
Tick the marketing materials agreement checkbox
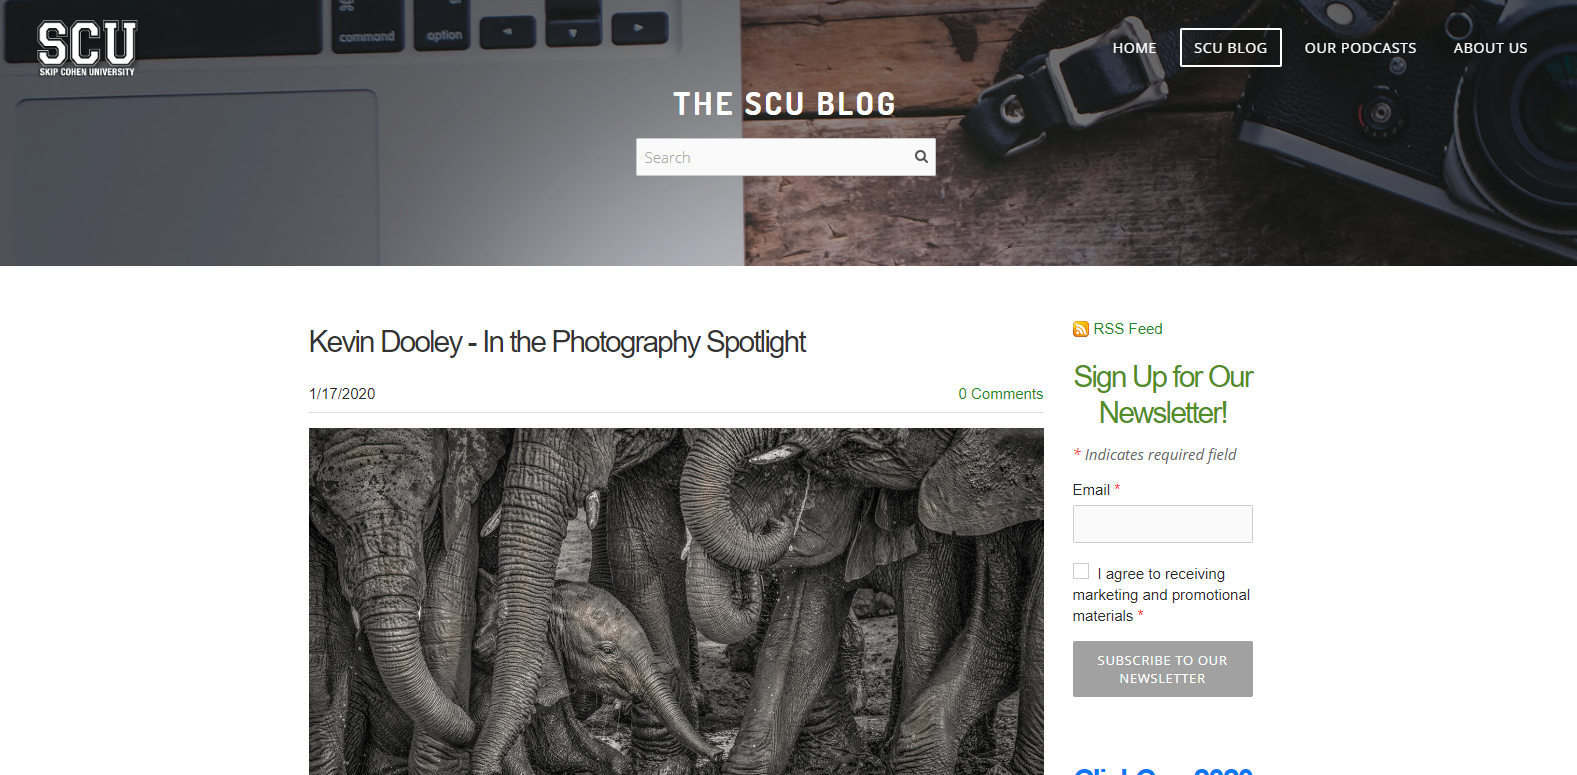[x=1081, y=571]
